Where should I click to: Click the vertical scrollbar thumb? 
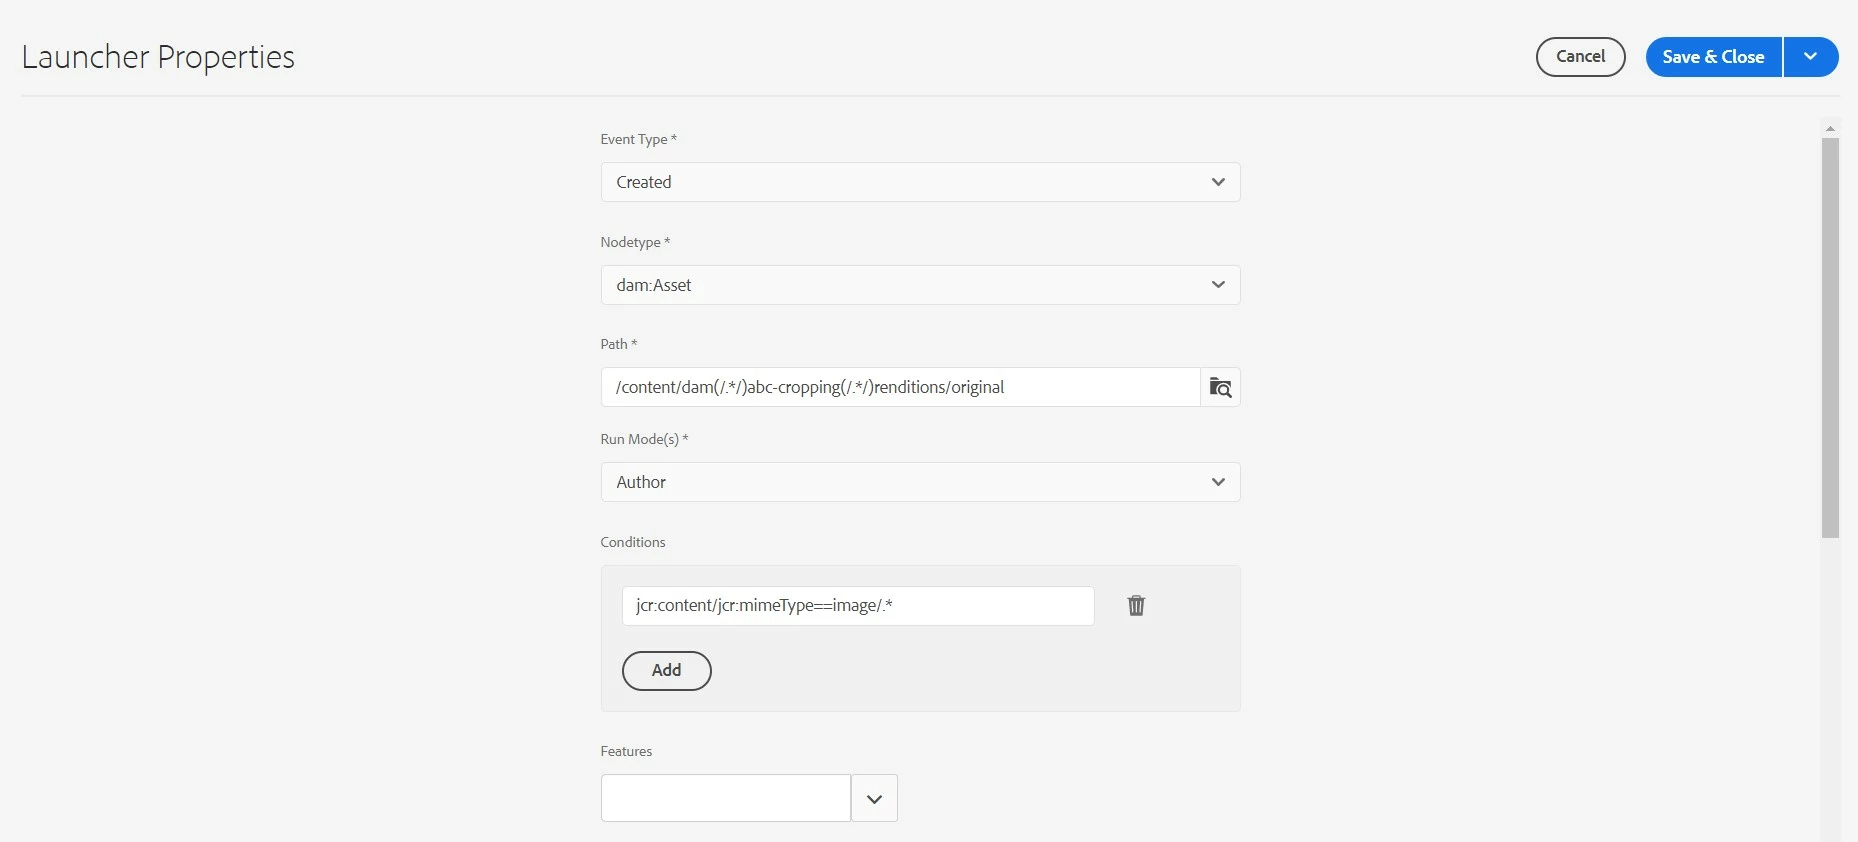pyautogui.click(x=1830, y=338)
